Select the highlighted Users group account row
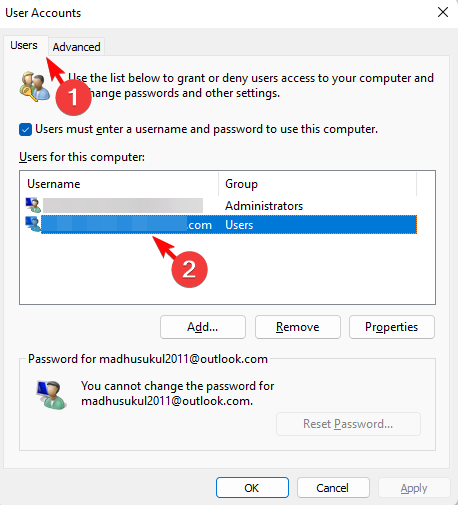Viewport: 458px width, 505px height. click(x=221, y=225)
